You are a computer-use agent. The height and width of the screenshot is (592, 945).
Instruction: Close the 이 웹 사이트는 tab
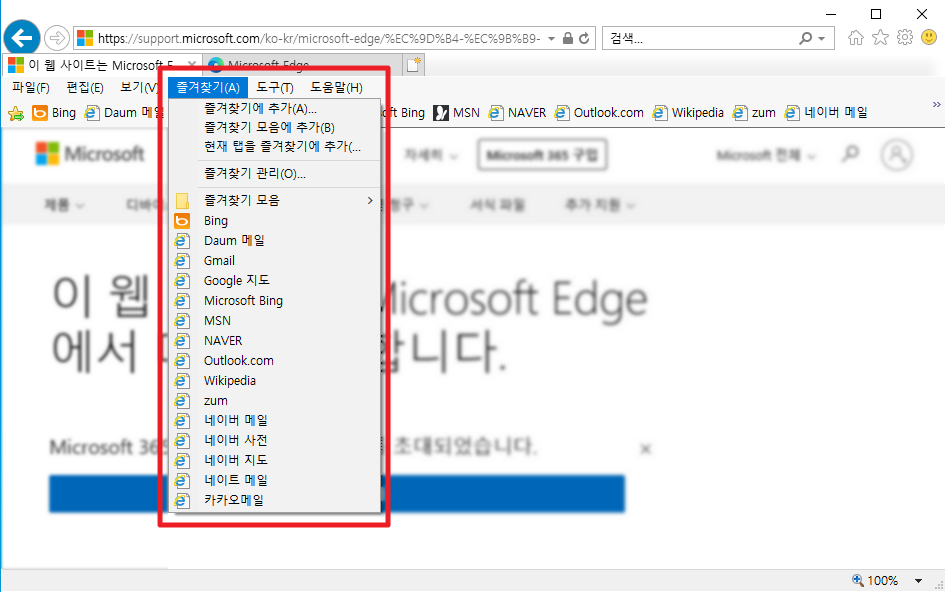point(192,65)
